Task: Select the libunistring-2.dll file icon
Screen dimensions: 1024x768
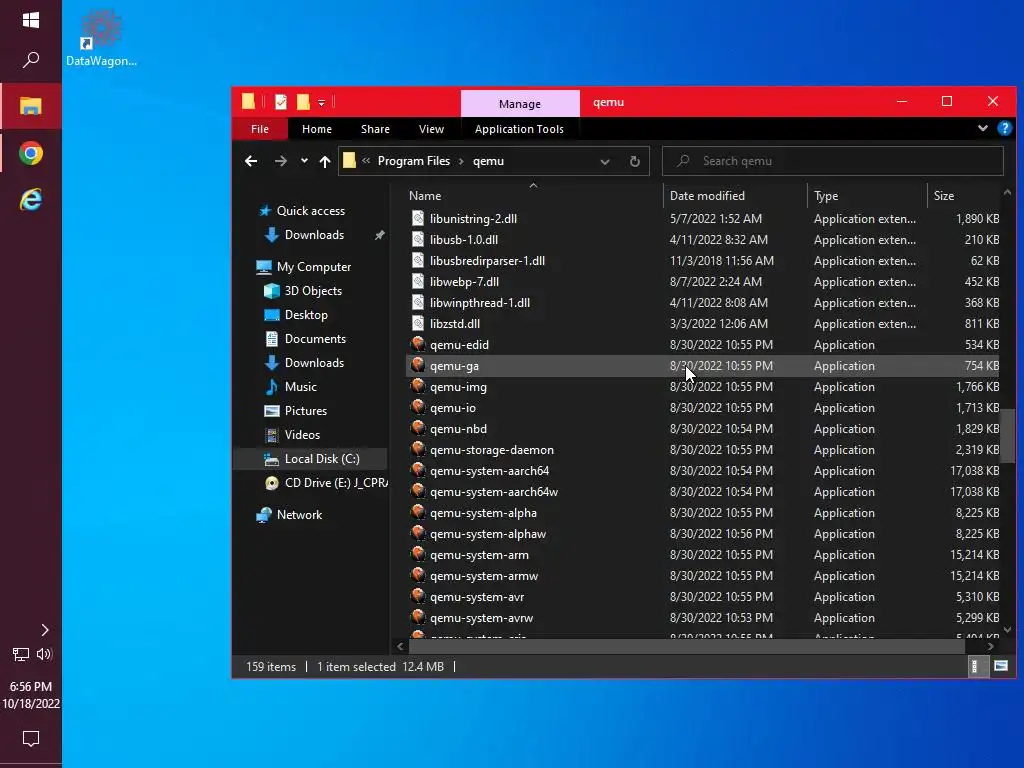Action: (418, 219)
